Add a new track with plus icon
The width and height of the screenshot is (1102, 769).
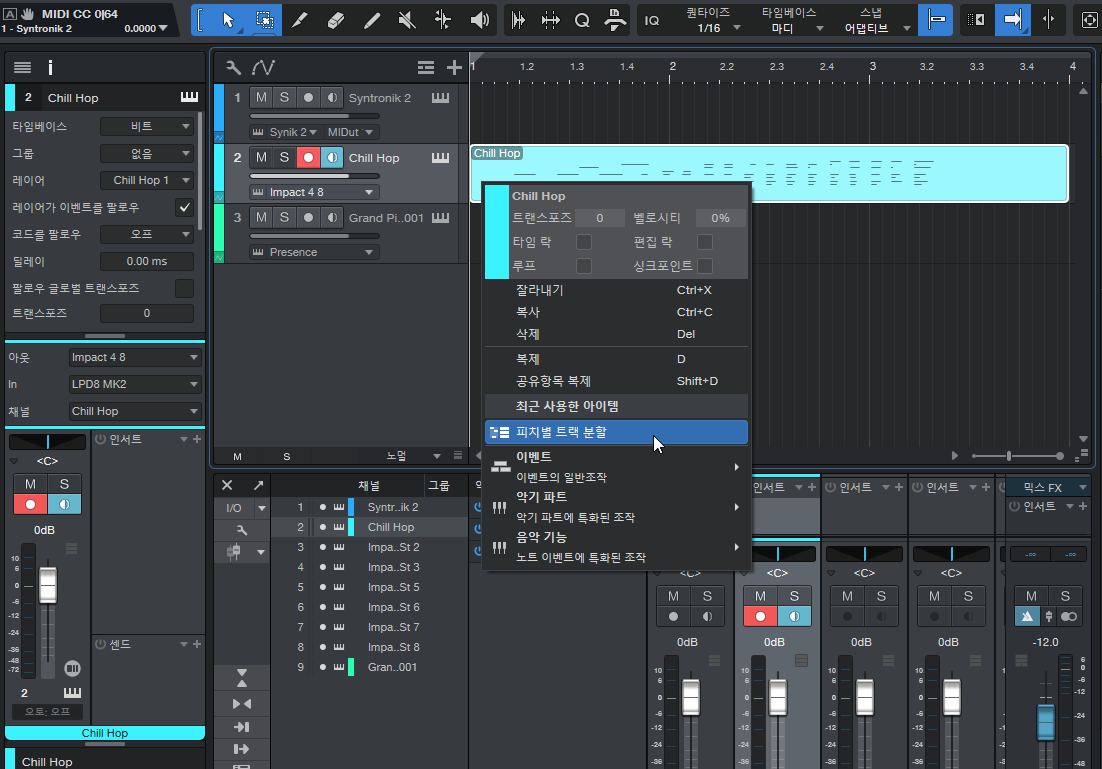(454, 67)
